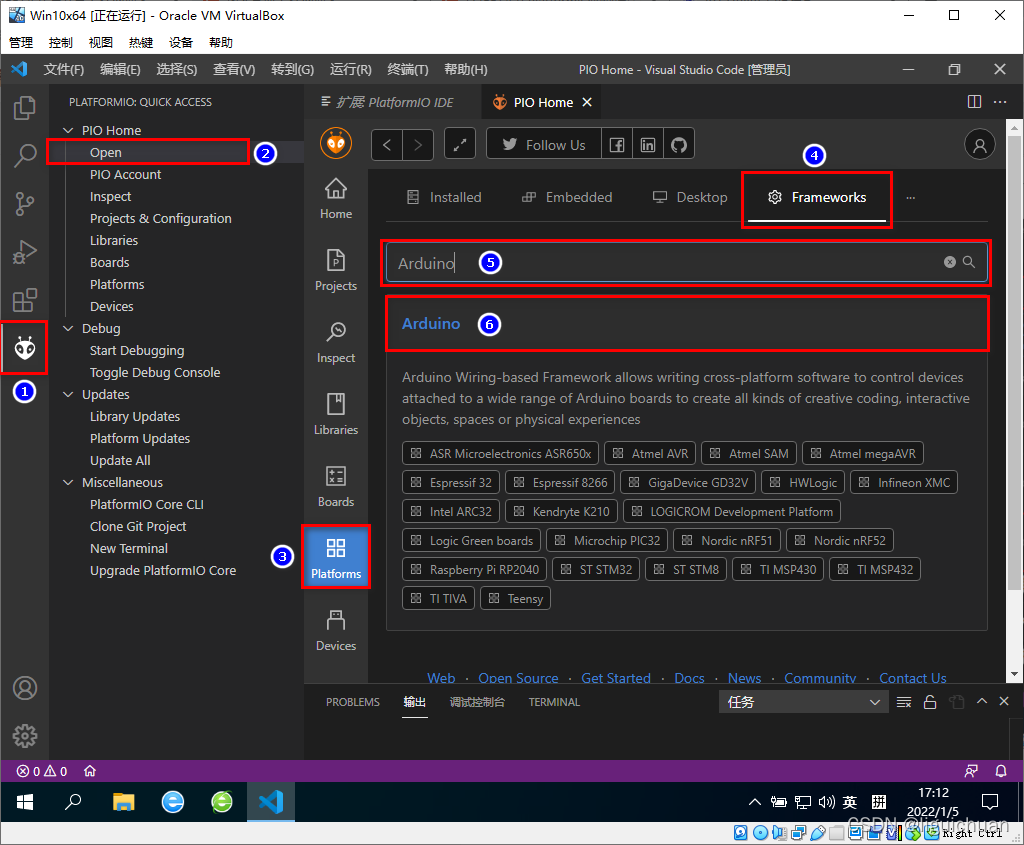1024x845 pixels.
Task: Select Platforms in PIO sidebar
Action: point(336,558)
